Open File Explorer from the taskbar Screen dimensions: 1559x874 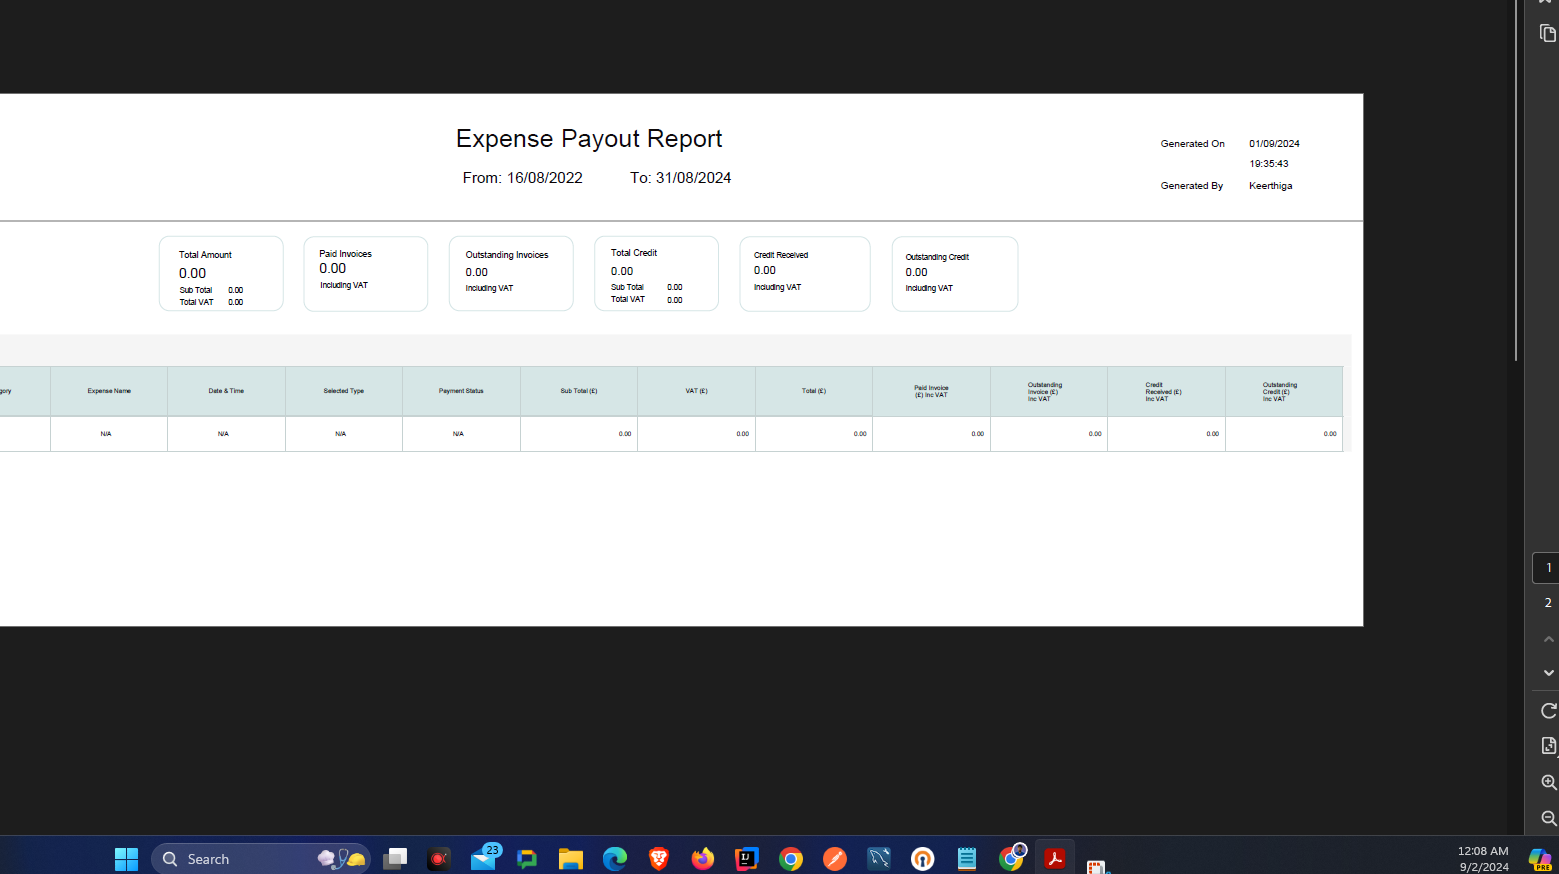(x=571, y=859)
